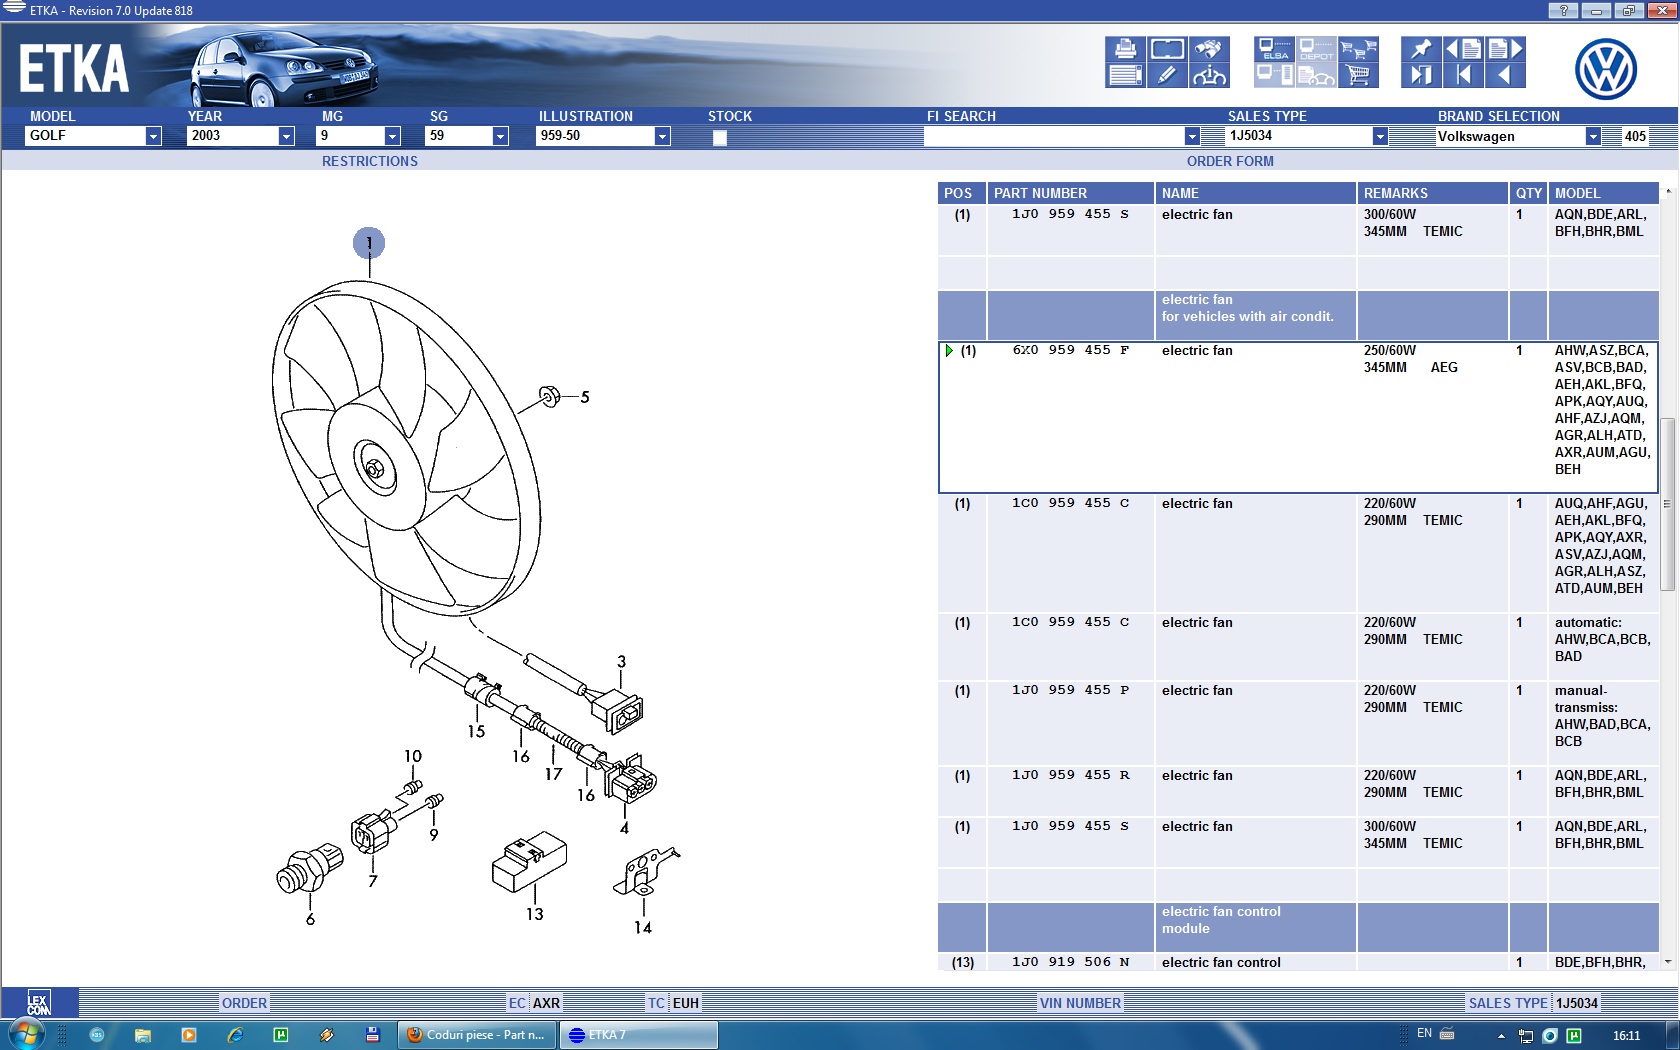Switch to Coduri piese taskbar window
Viewport: 1680px width, 1050px height.
click(477, 1035)
